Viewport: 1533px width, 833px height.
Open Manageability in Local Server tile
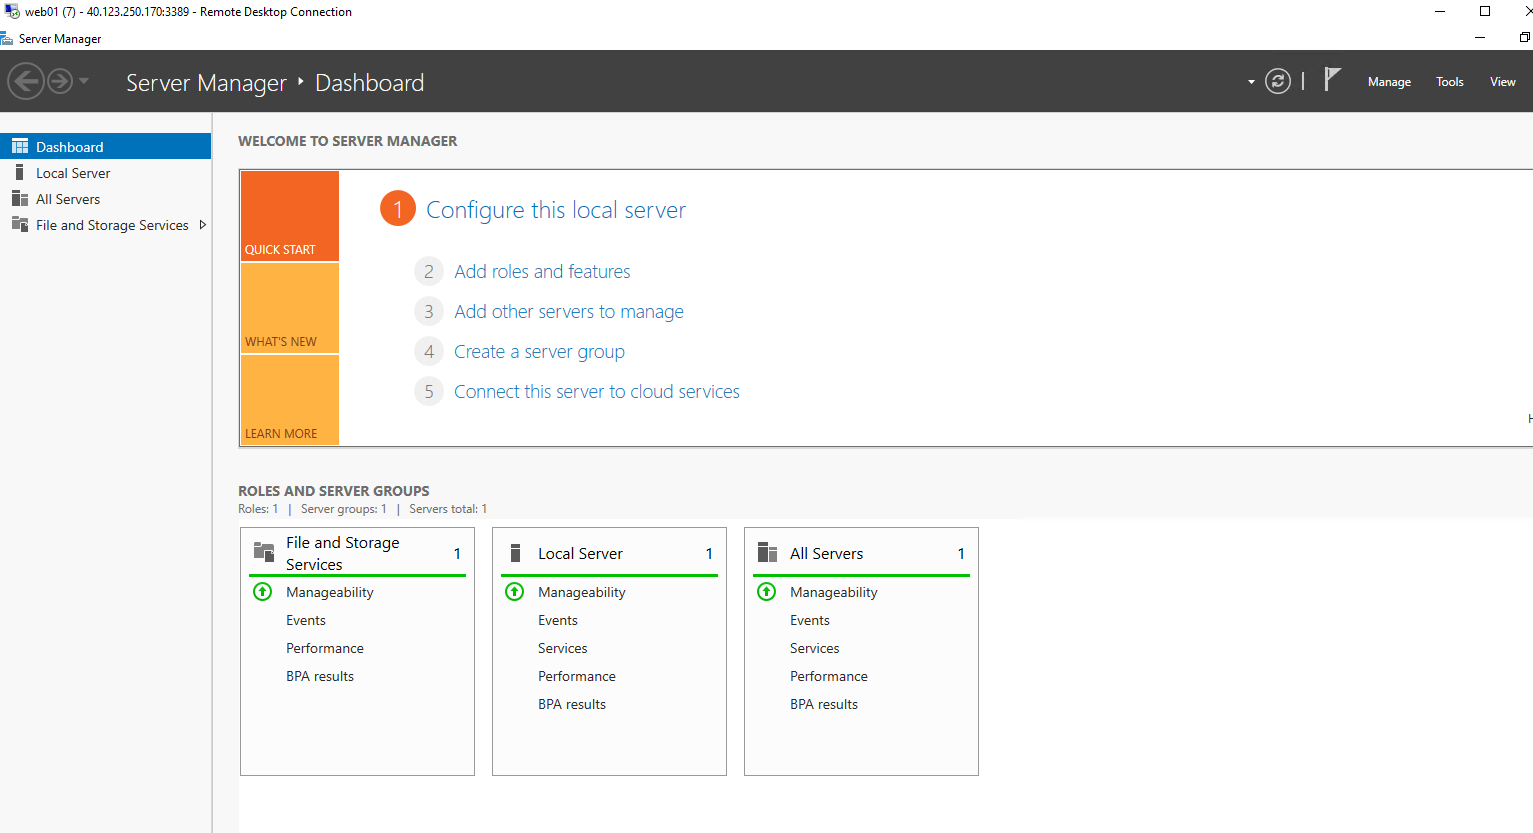pos(582,592)
